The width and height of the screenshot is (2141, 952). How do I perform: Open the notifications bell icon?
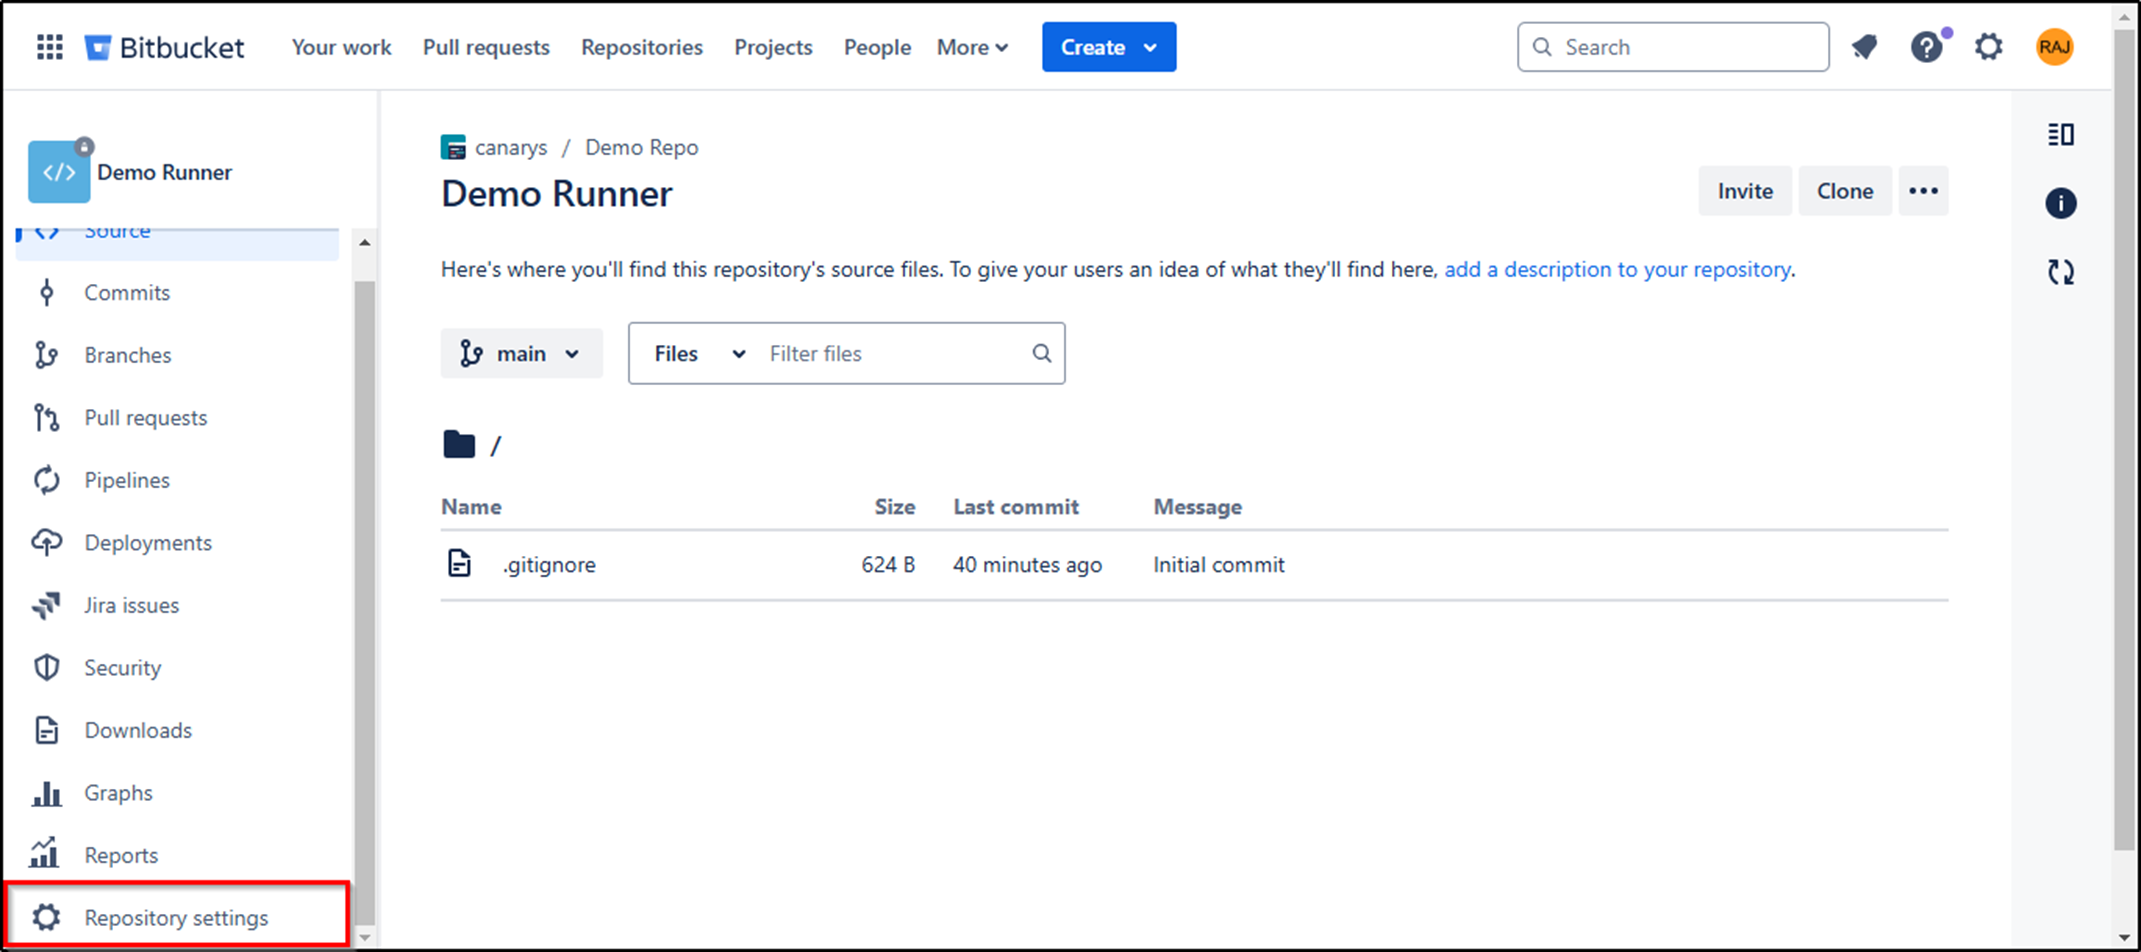[x=1865, y=46]
